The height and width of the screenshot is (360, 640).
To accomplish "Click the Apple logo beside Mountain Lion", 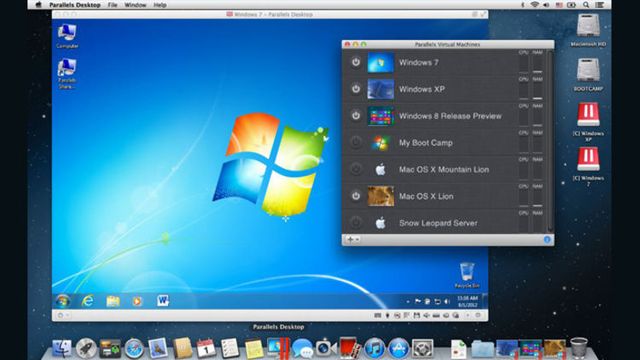I will pyautogui.click(x=380, y=169).
